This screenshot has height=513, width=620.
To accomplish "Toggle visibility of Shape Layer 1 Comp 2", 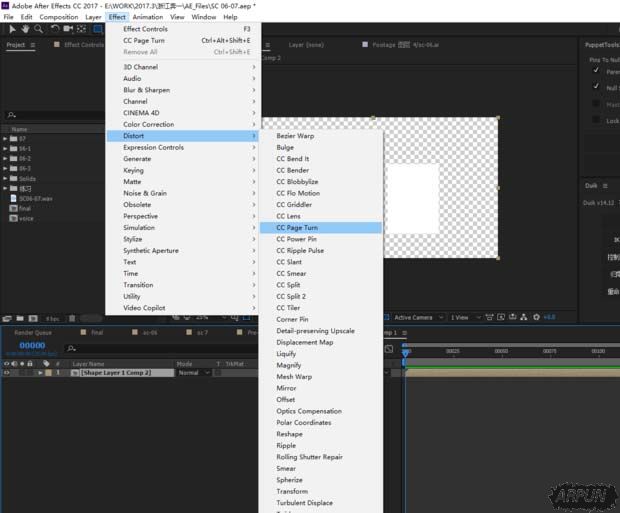I will coord(7,372).
